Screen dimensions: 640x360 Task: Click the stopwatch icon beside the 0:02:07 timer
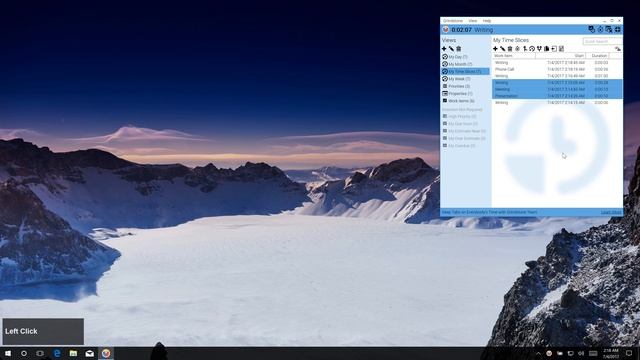tap(446, 29)
